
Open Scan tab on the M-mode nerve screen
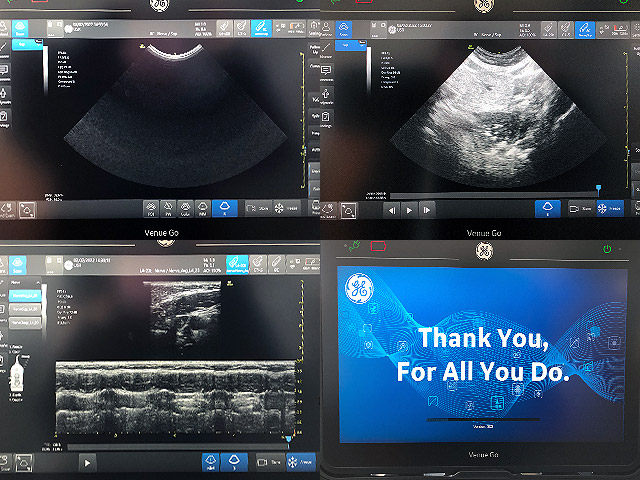click(x=18, y=265)
